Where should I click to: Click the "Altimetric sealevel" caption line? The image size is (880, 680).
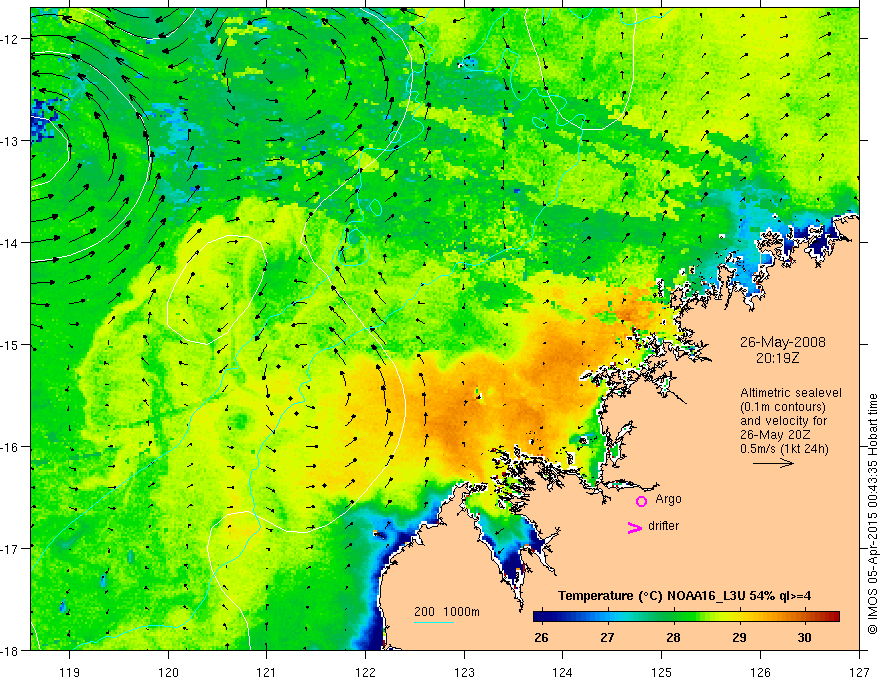(x=791, y=393)
